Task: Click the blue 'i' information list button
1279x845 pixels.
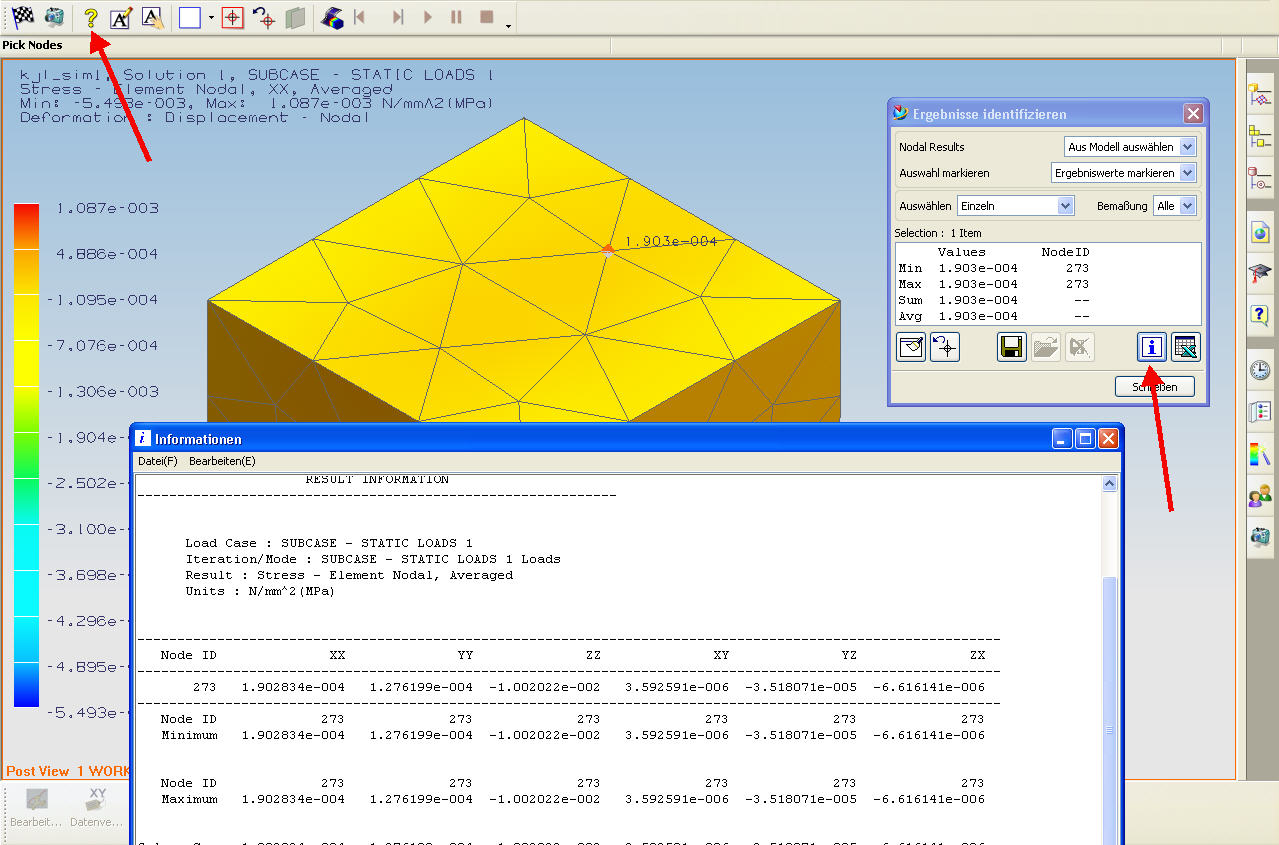Action: [1152, 347]
